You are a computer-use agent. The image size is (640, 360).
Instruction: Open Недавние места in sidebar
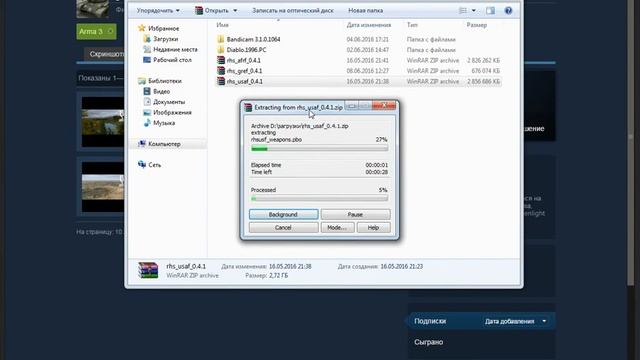coord(175,49)
